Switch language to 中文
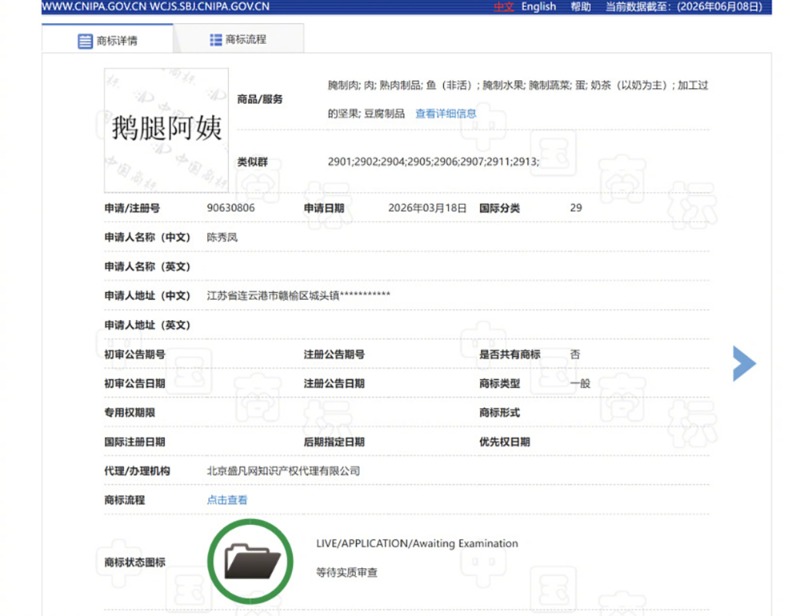This screenshot has width=800, height=616. tap(504, 7)
